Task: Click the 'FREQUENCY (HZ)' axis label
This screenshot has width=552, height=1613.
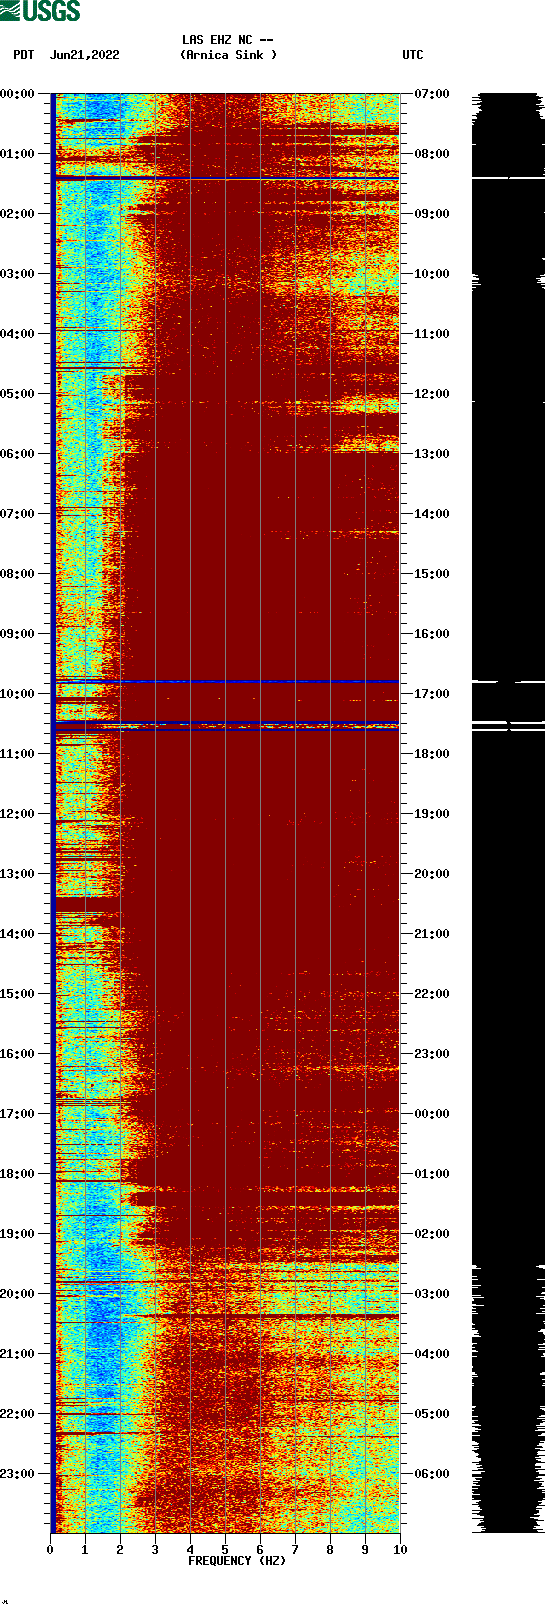Action: click(237, 1560)
